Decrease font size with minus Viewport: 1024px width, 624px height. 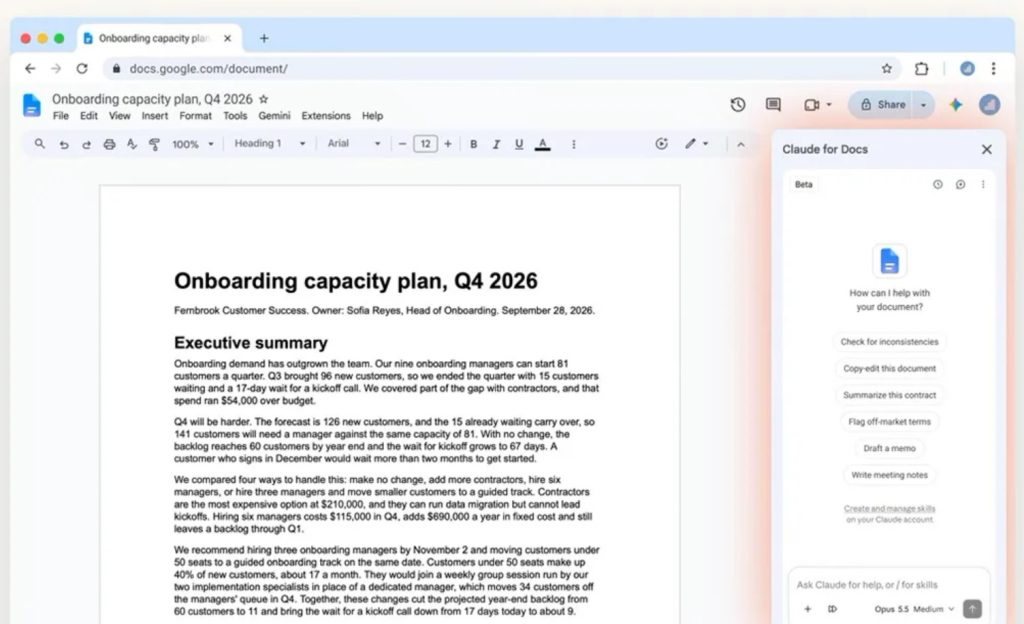click(402, 144)
